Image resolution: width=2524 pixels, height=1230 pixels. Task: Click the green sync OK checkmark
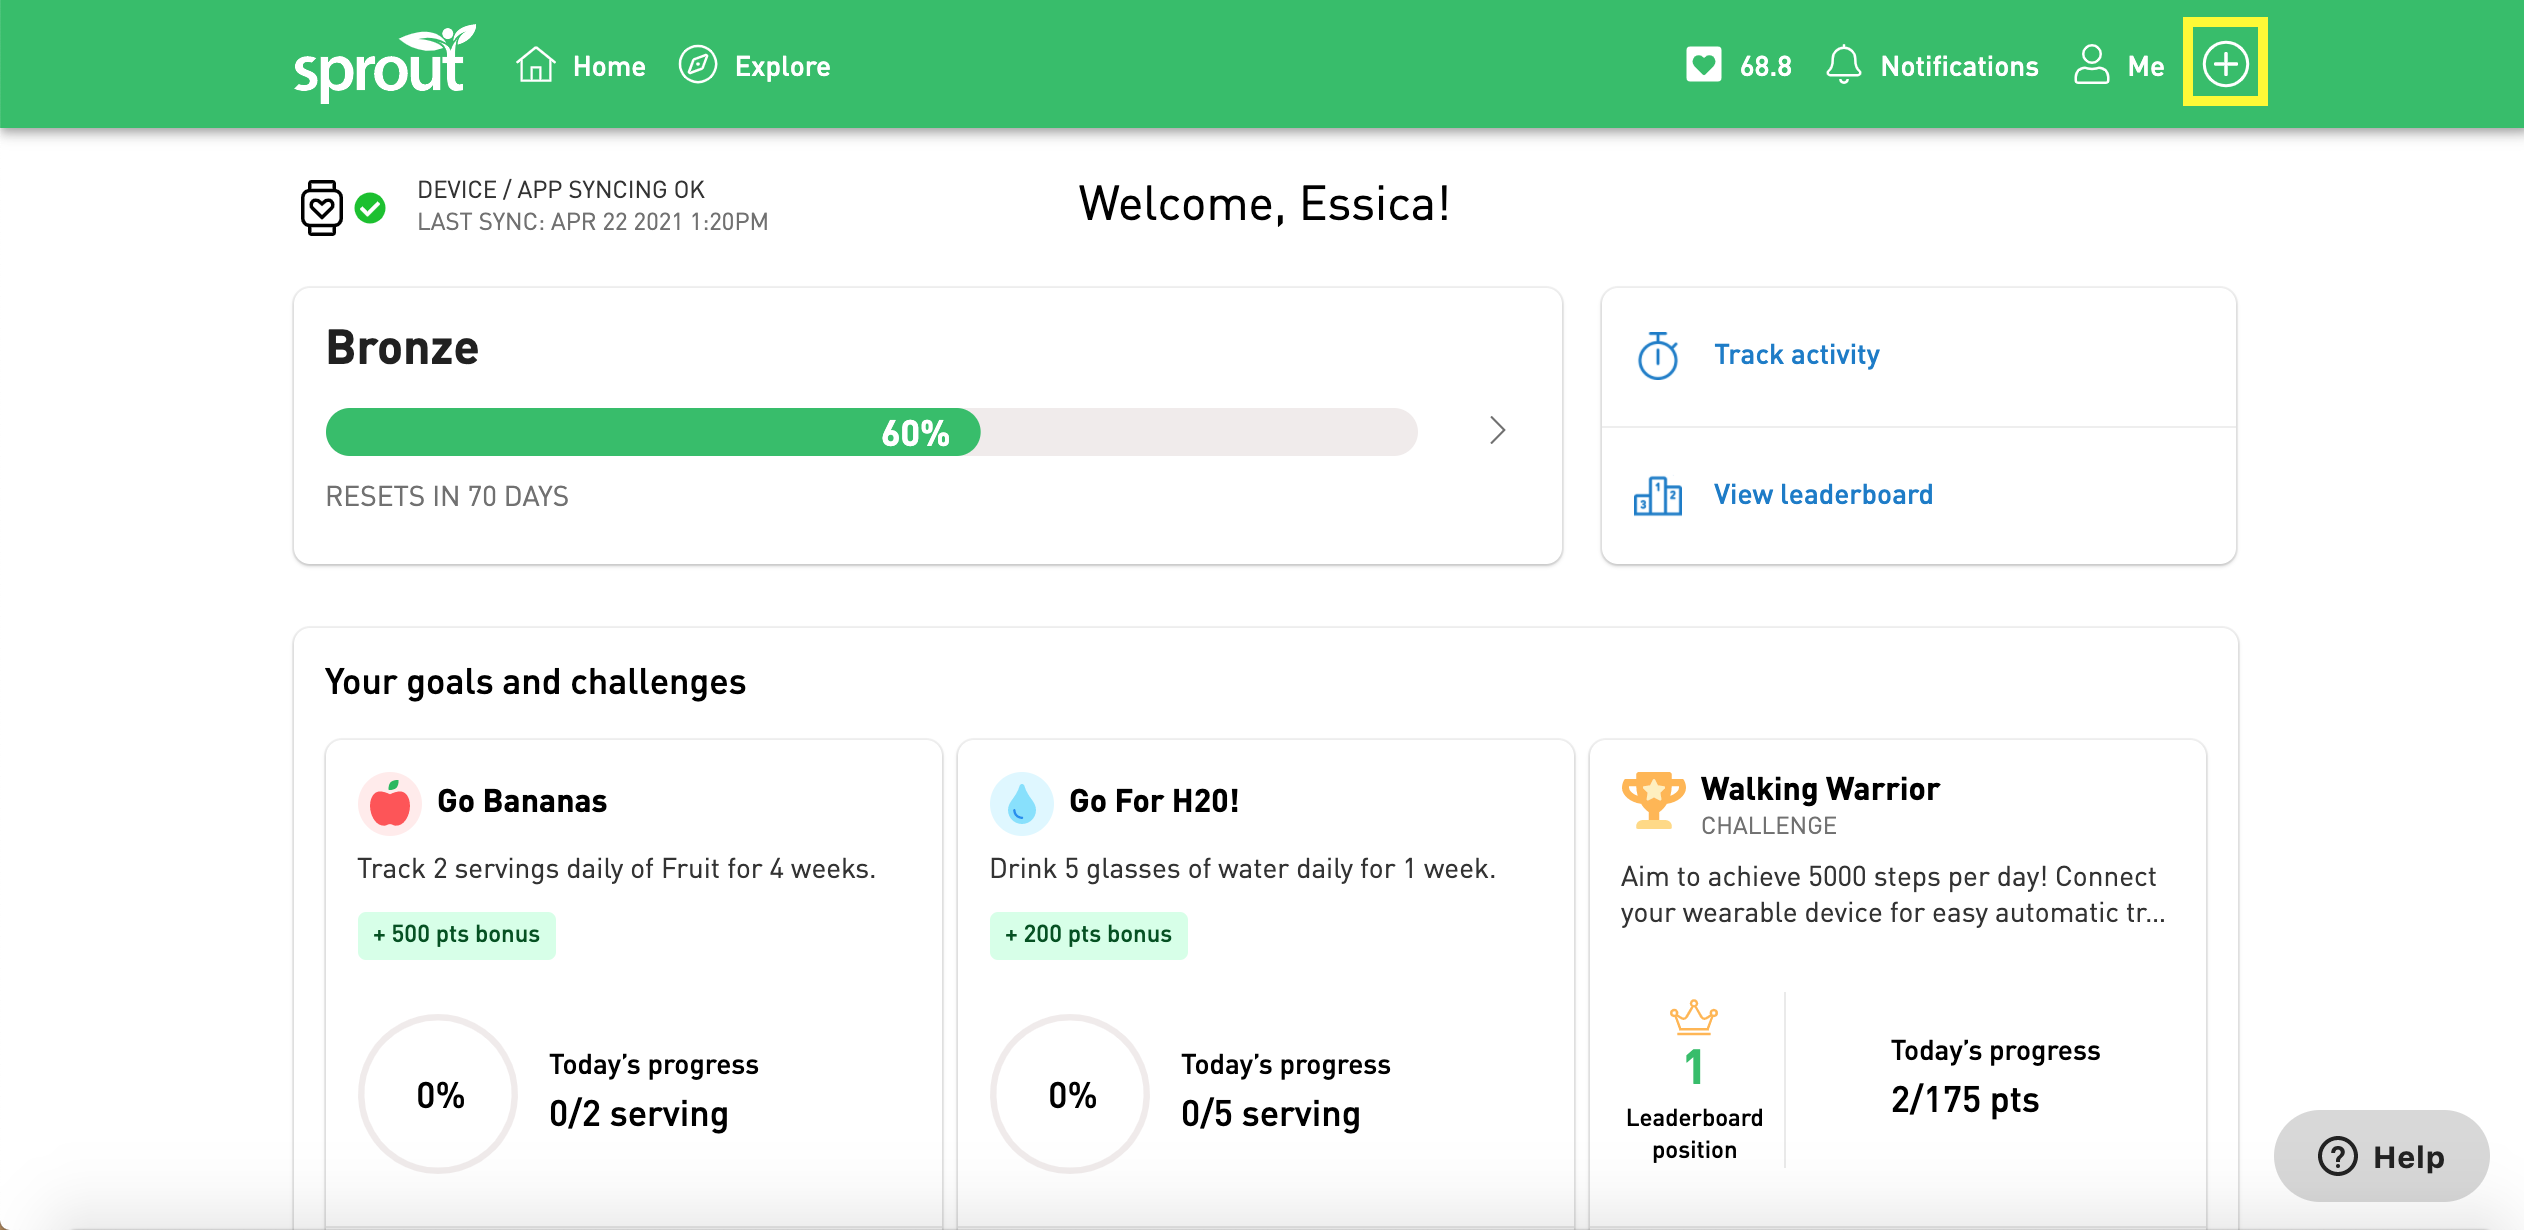click(x=371, y=208)
